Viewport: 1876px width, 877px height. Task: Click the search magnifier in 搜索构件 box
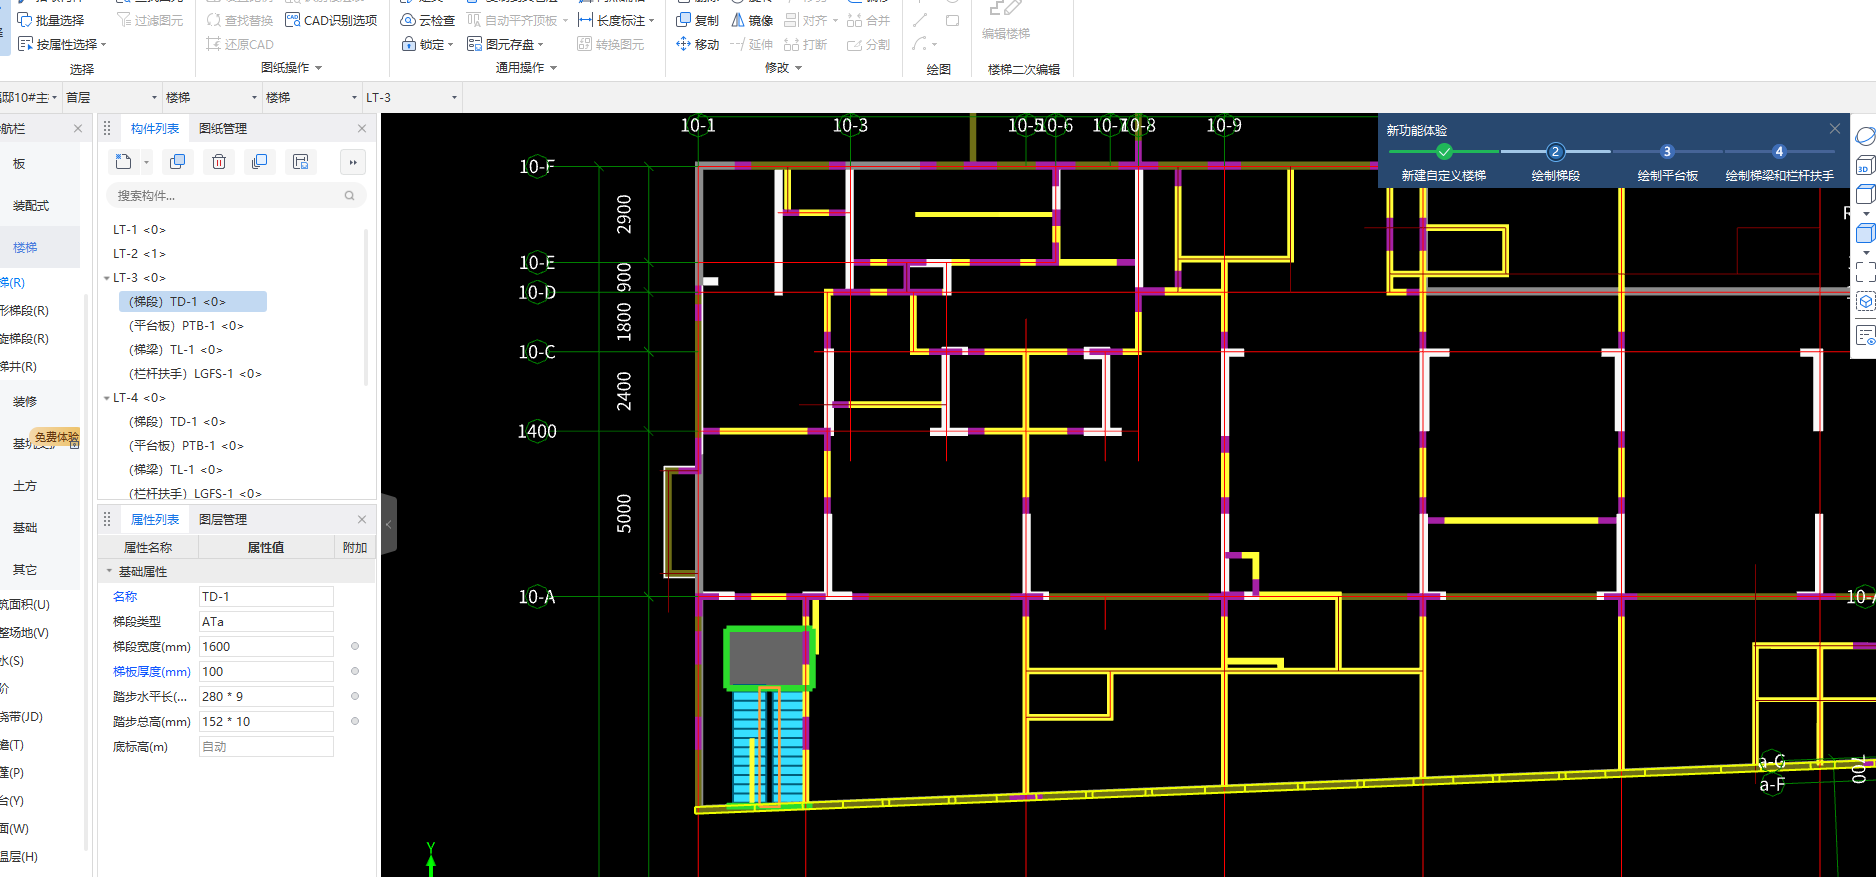[x=349, y=196]
